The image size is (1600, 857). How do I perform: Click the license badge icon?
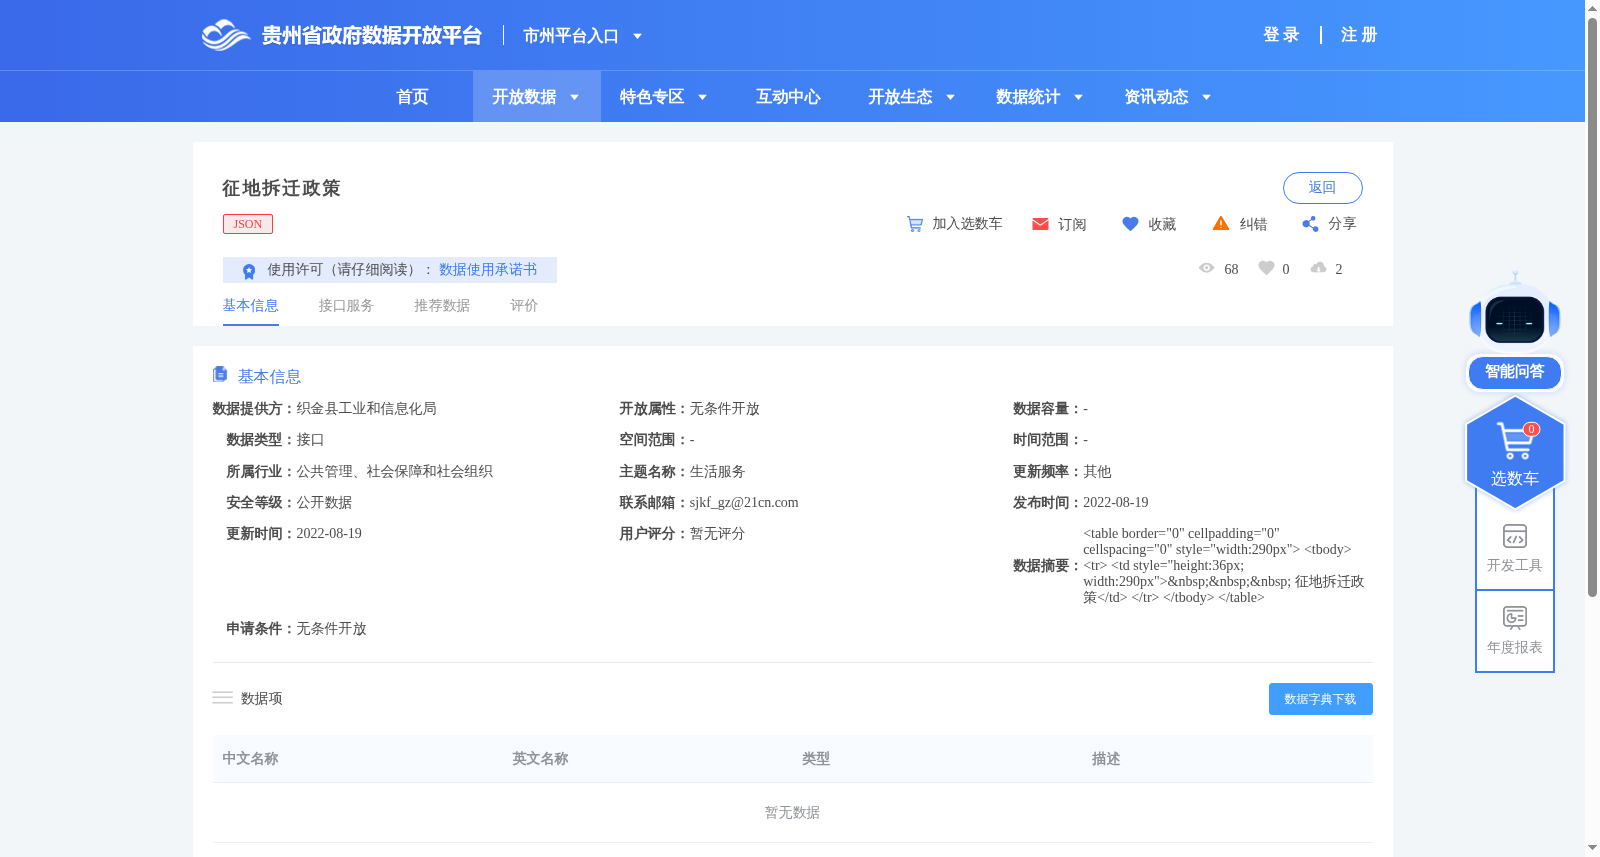[249, 271]
